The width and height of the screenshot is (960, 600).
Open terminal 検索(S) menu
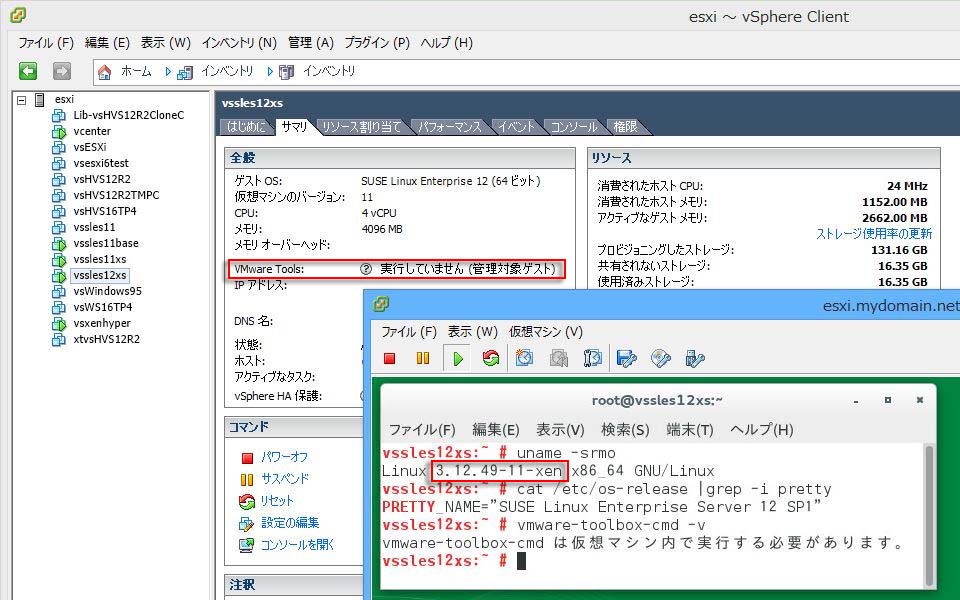(625, 430)
